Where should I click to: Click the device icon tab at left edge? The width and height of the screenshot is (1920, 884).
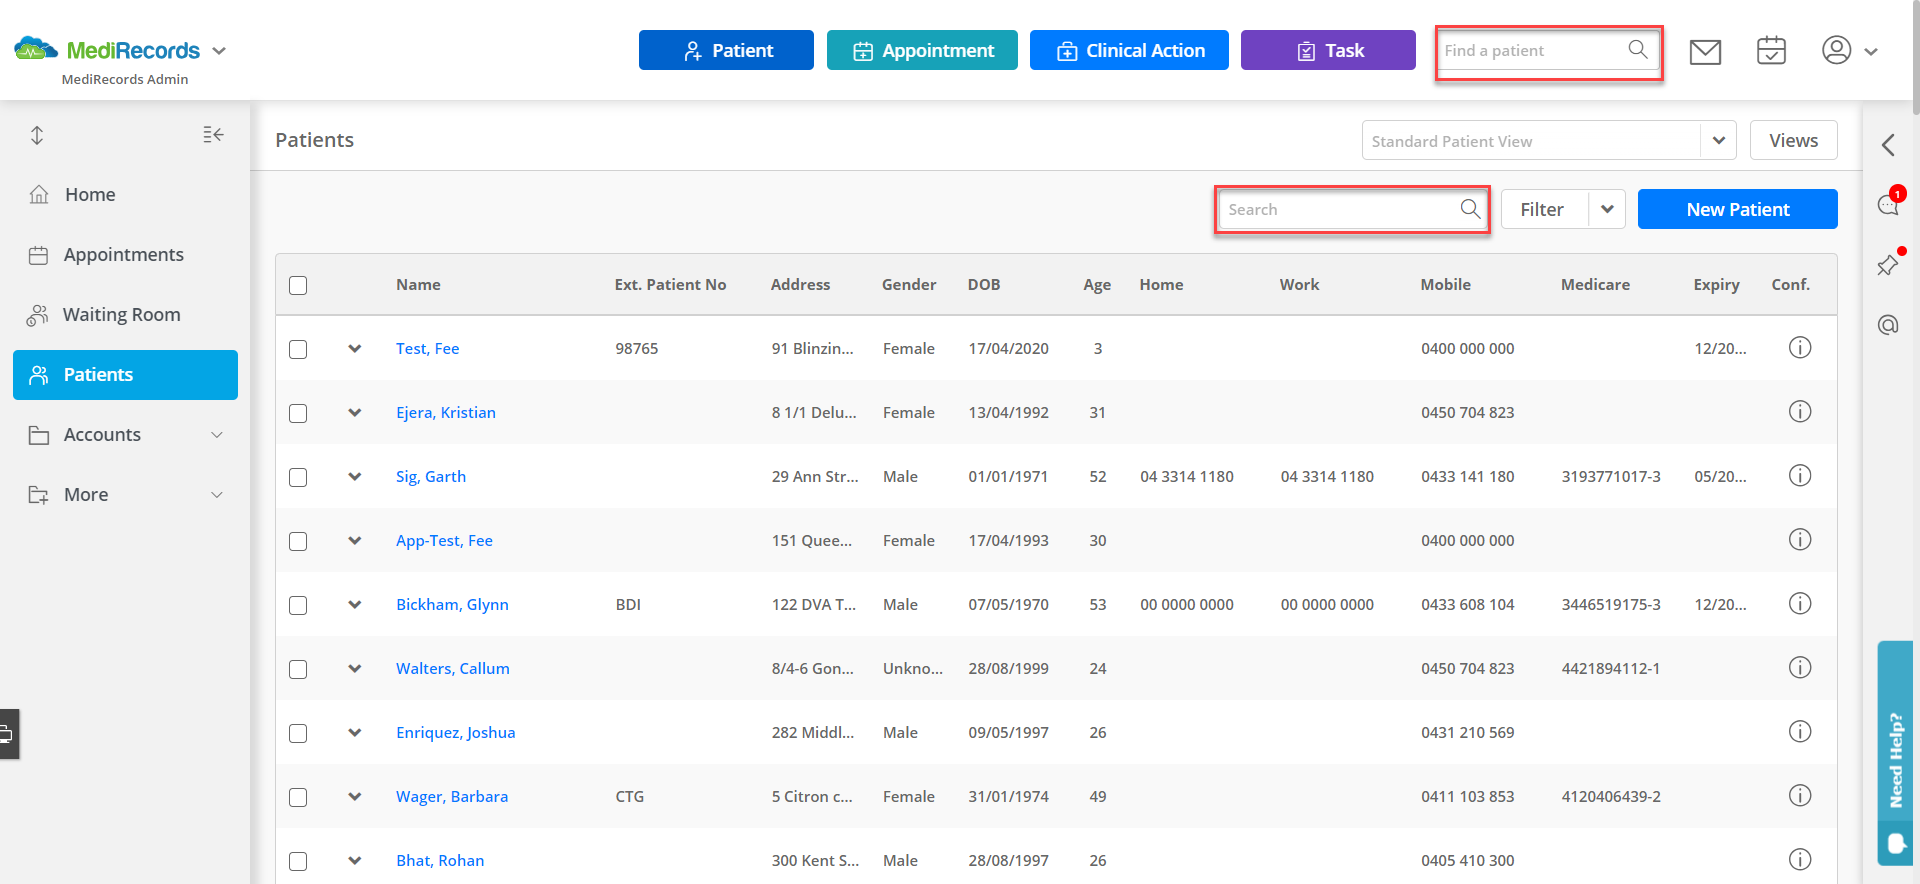(8, 734)
